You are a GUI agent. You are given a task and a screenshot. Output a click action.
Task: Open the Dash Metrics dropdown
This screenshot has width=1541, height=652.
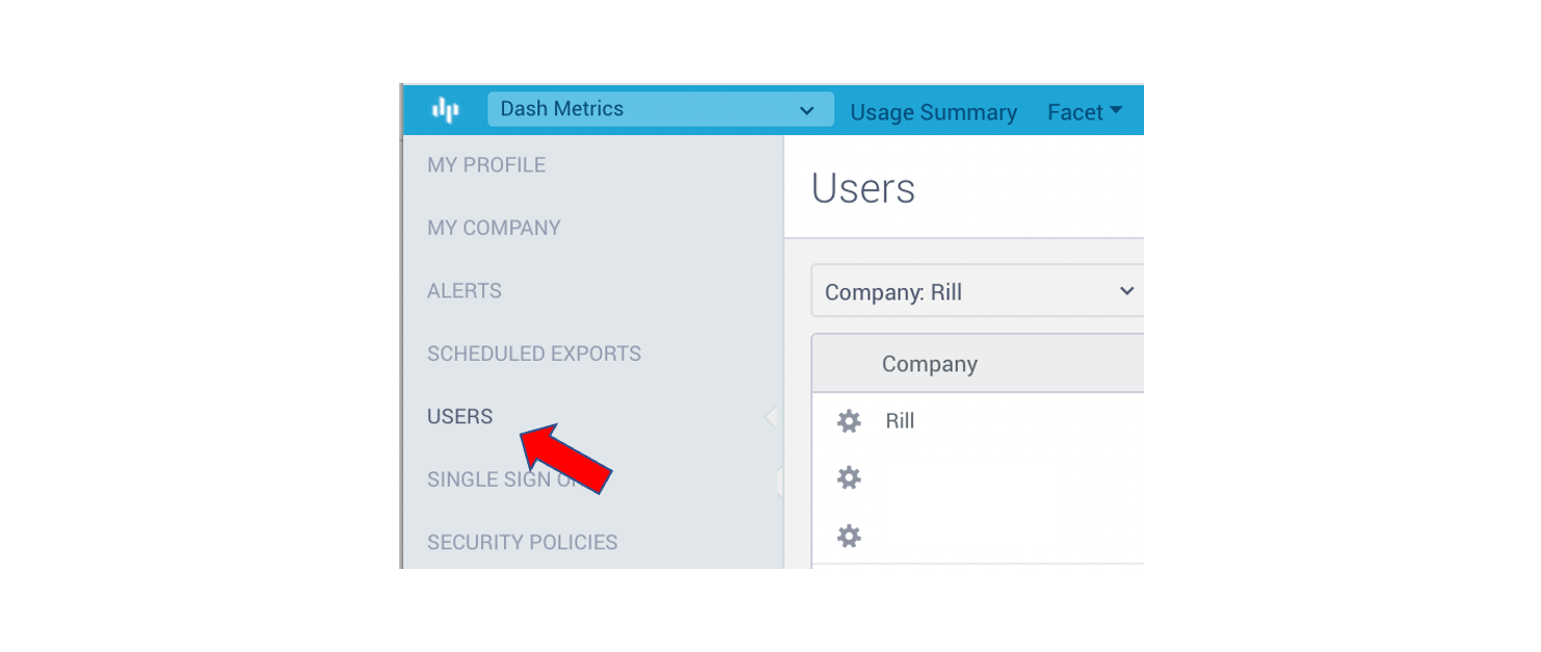(660, 109)
